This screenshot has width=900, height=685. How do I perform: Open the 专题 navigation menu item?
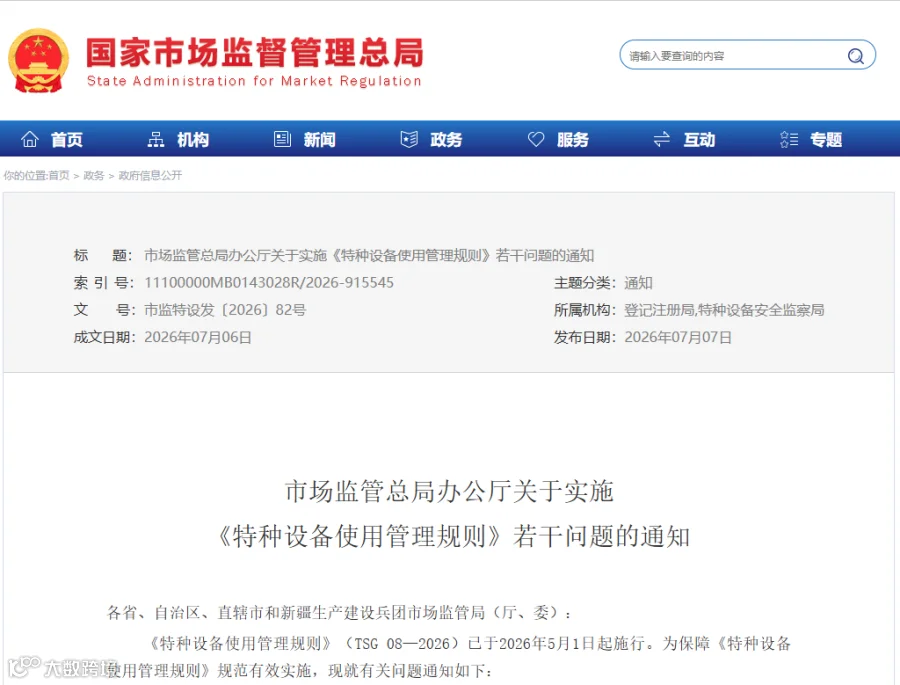click(826, 140)
